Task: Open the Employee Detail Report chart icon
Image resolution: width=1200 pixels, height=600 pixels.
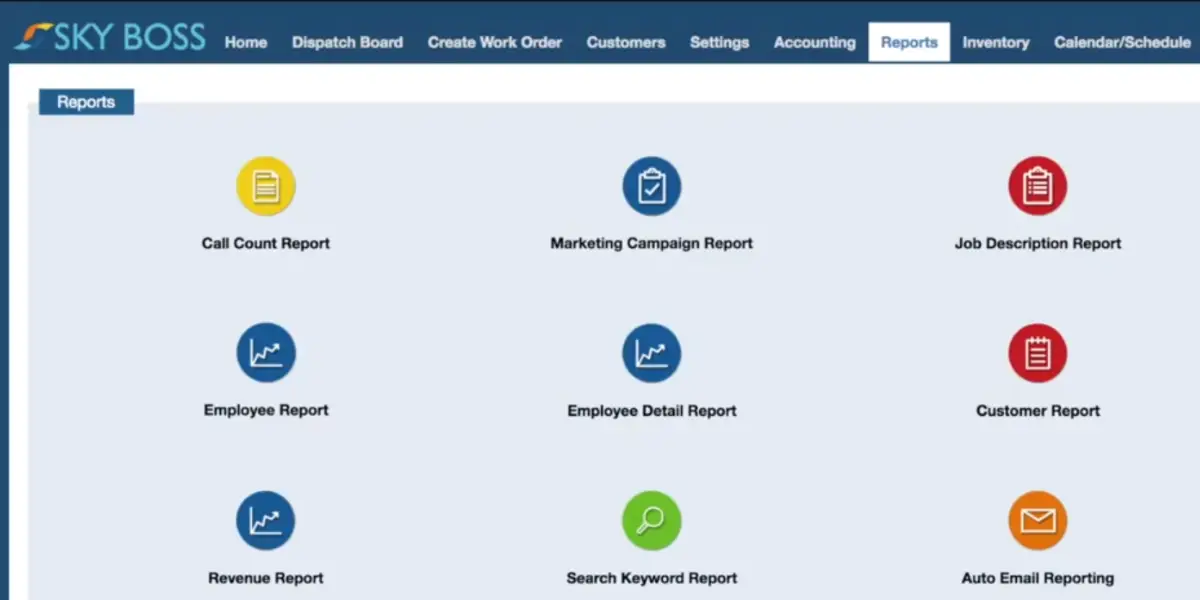Action: 652,353
